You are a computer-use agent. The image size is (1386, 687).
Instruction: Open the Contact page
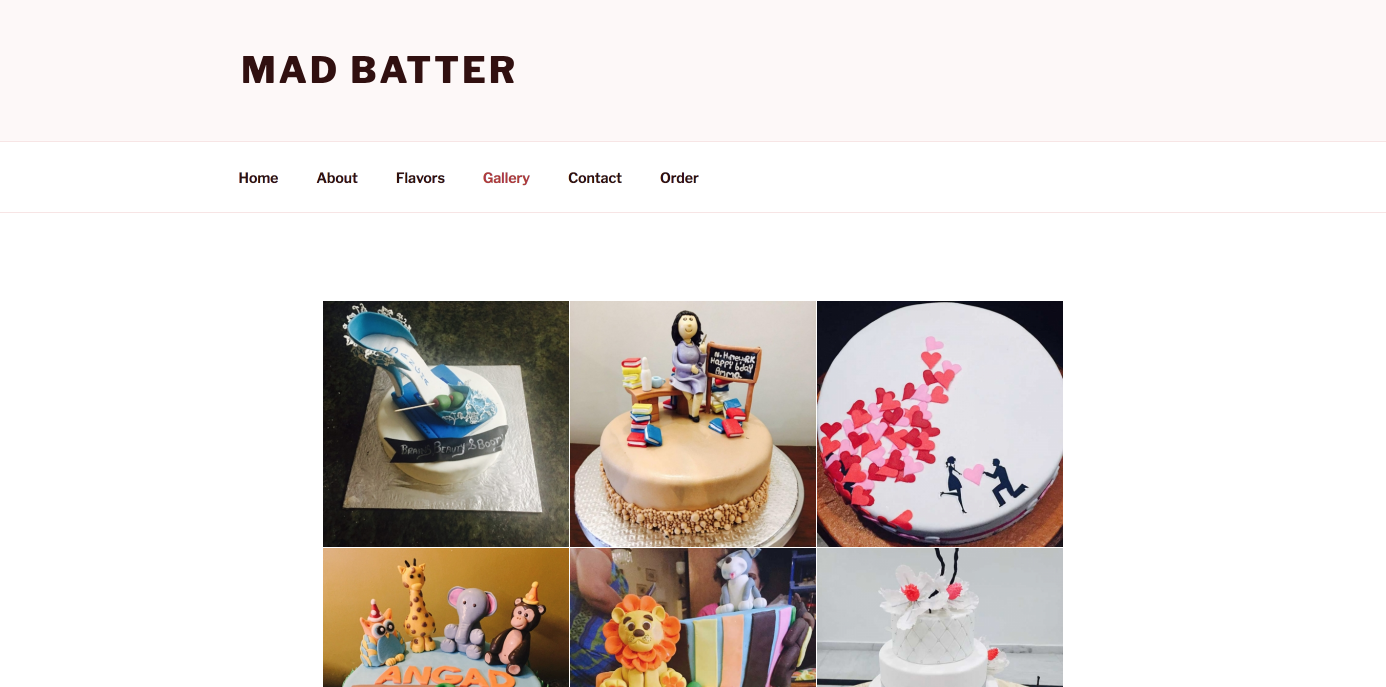(595, 178)
